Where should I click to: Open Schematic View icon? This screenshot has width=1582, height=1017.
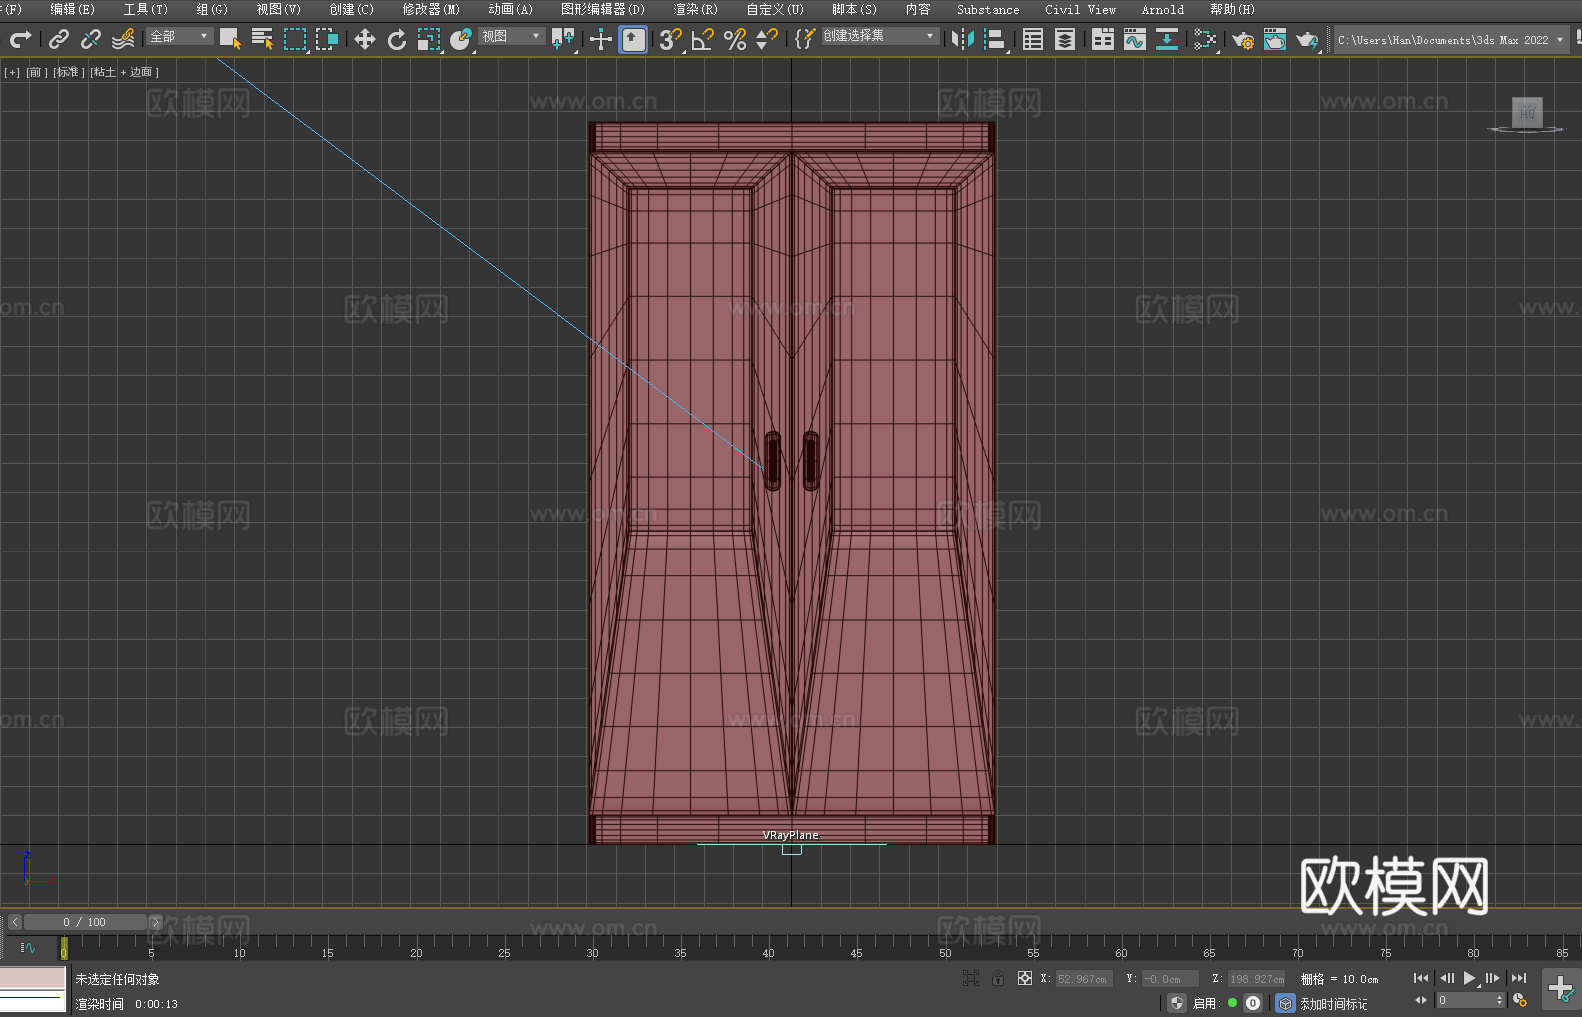pyautogui.click(x=1167, y=39)
